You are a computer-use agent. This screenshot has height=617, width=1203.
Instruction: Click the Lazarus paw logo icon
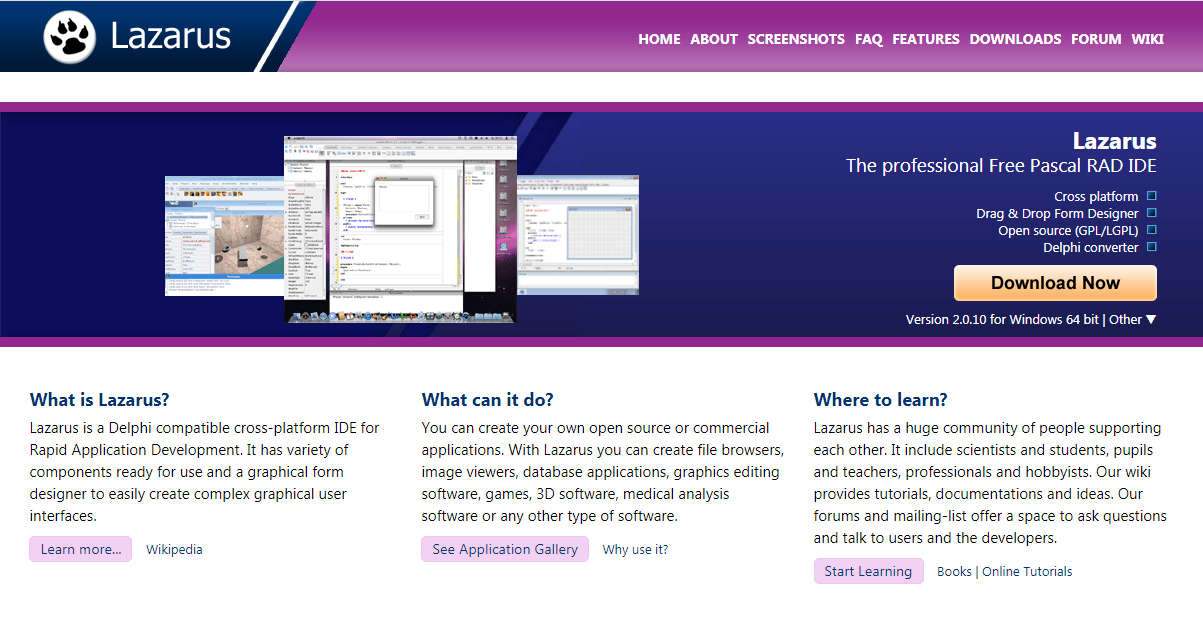click(x=69, y=36)
